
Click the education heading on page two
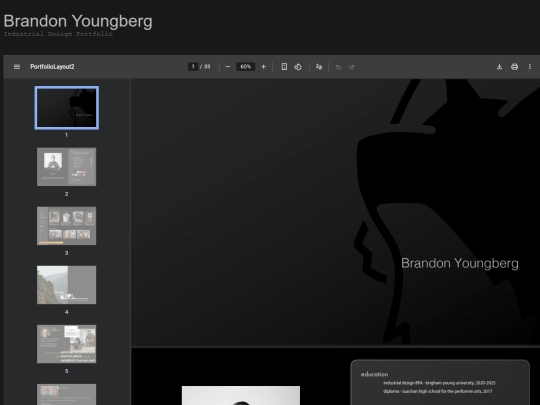click(x=374, y=374)
